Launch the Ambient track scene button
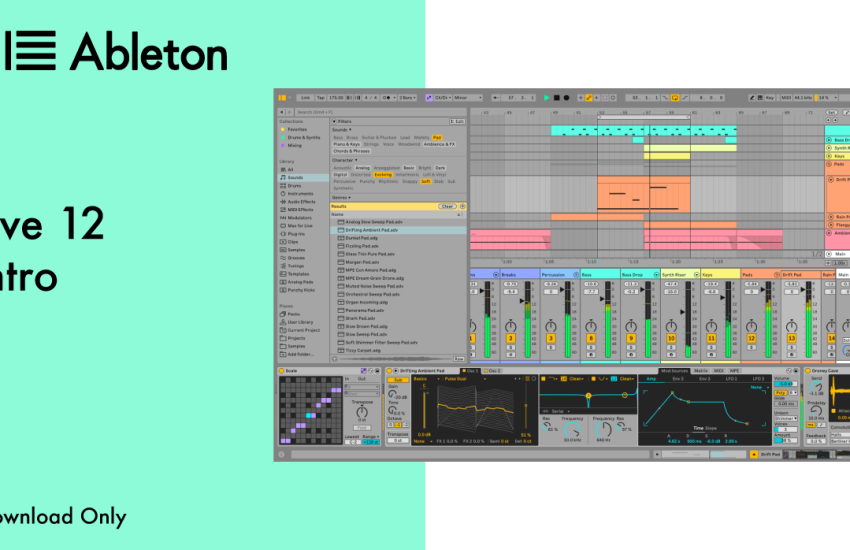The height and width of the screenshot is (550, 850). tap(829, 233)
